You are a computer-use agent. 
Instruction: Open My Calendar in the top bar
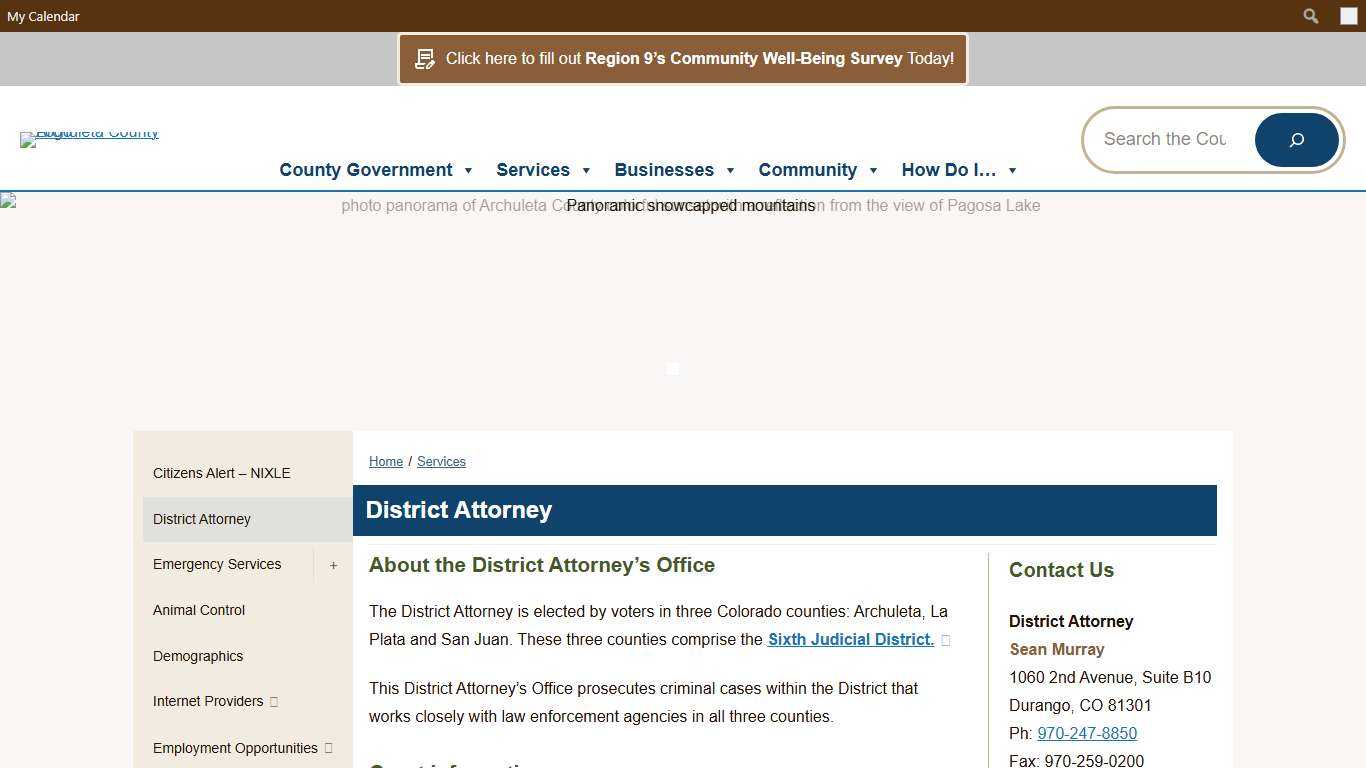43,16
